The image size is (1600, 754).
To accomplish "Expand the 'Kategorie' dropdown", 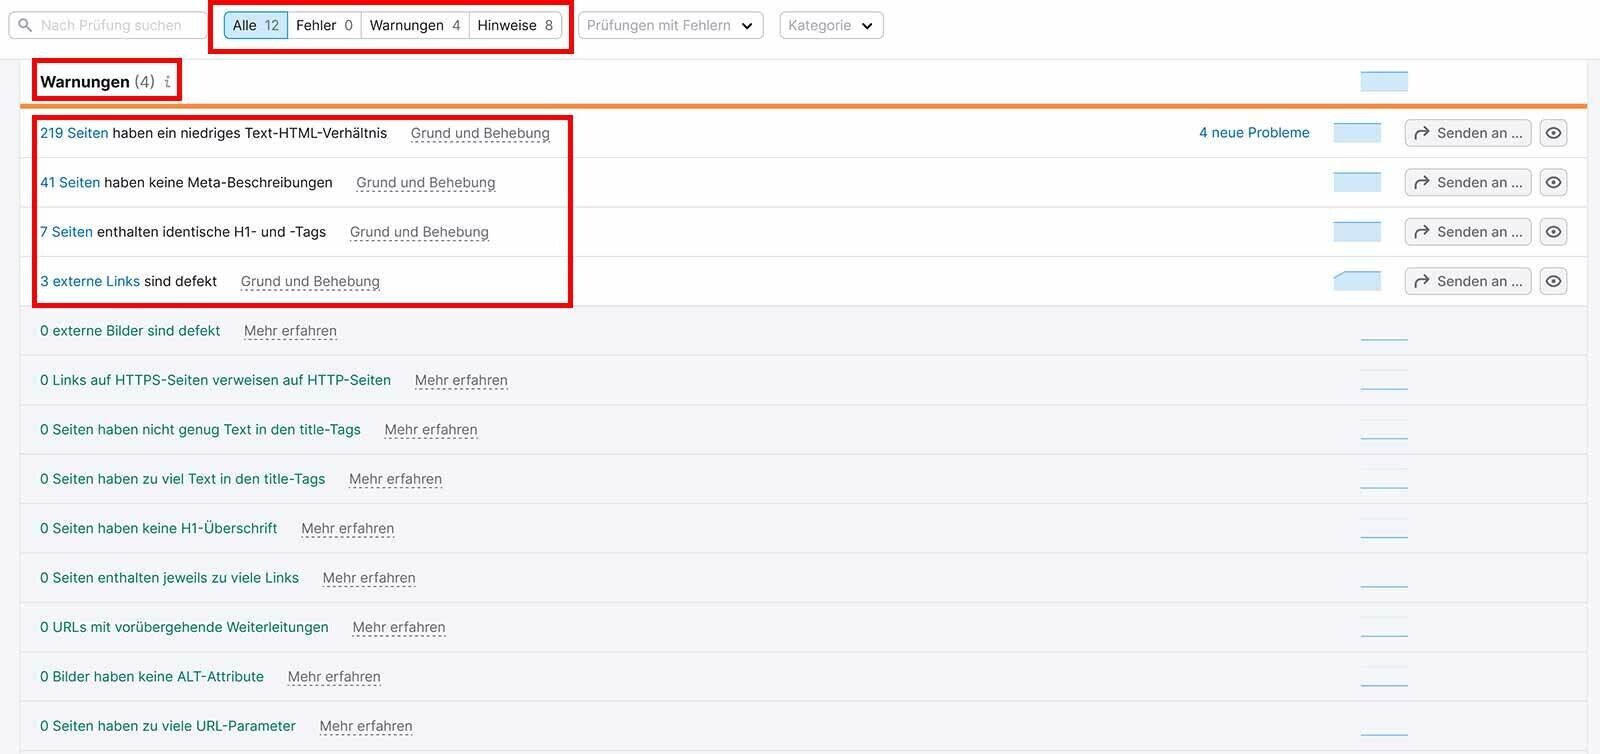I will [831, 25].
